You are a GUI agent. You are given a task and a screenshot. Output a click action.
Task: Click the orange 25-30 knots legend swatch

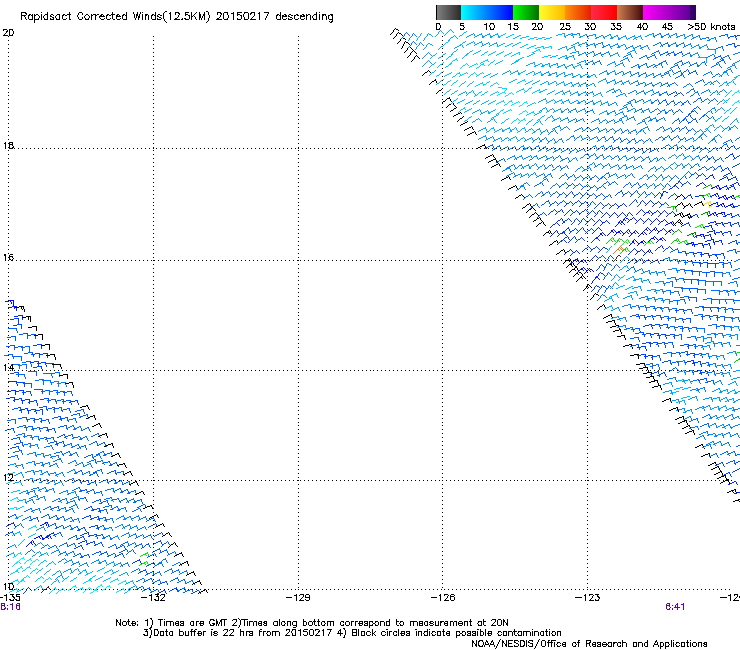[x=578, y=12]
